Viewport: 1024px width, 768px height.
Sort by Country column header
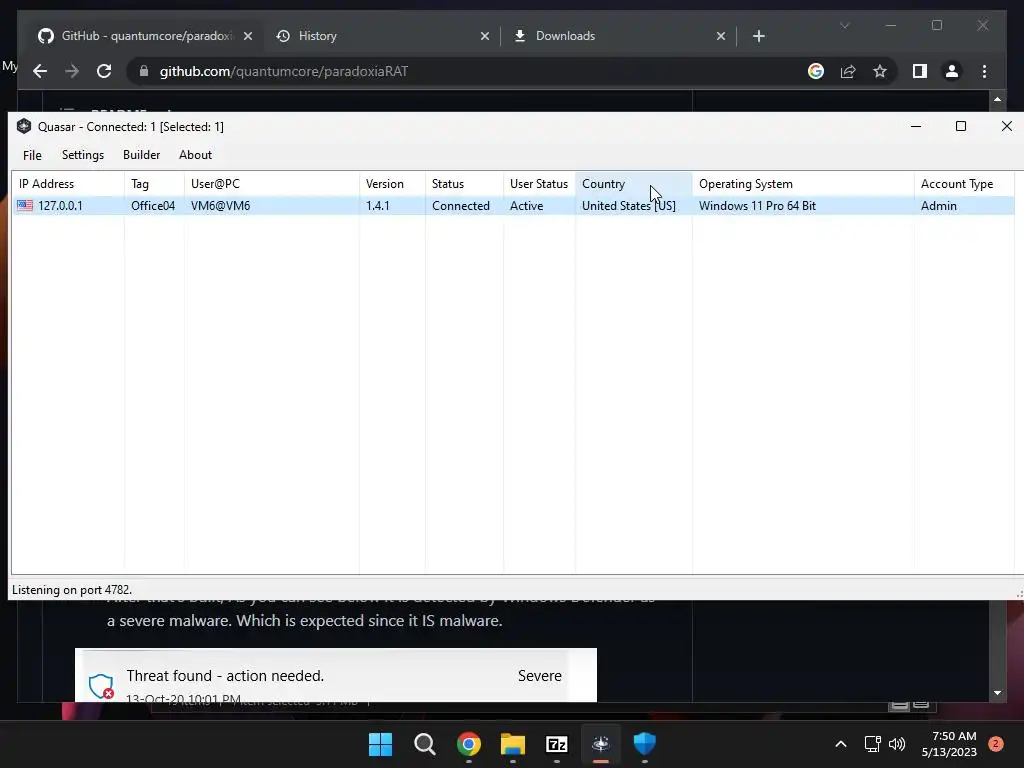tap(633, 184)
